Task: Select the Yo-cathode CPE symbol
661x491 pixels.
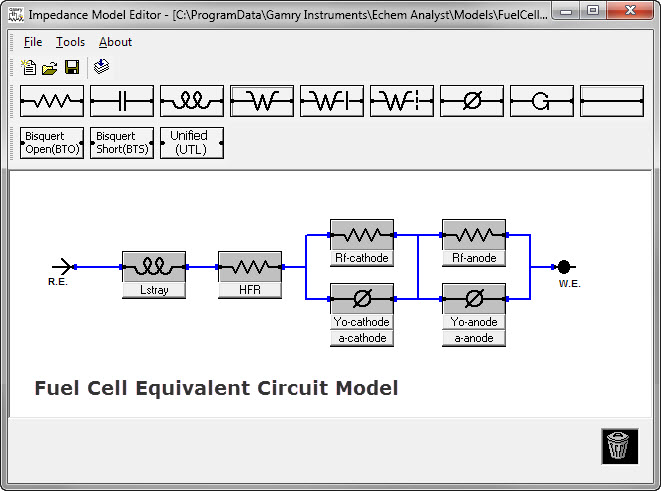Action: click(362, 299)
